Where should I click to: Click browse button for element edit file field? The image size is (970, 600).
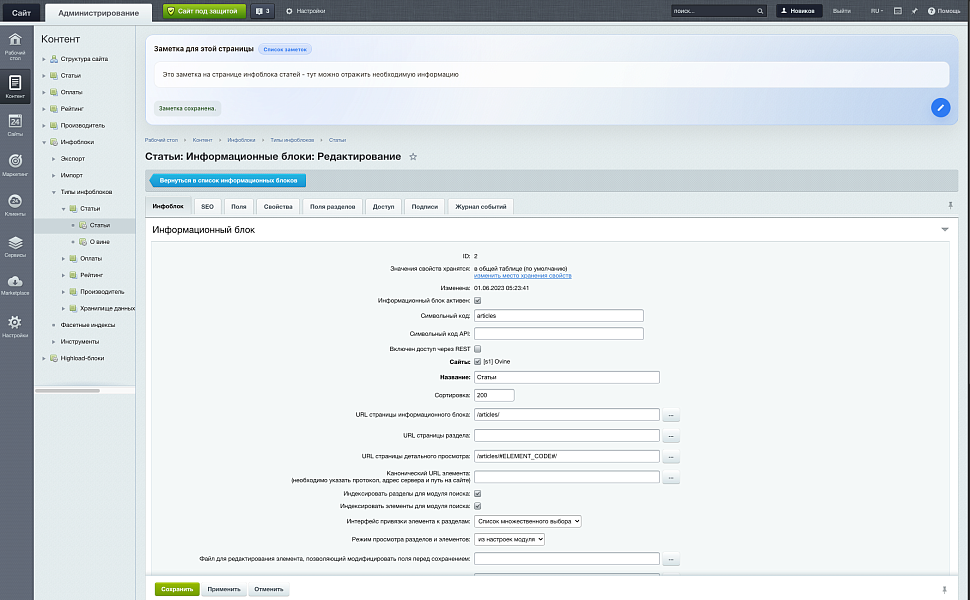pos(671,559)
